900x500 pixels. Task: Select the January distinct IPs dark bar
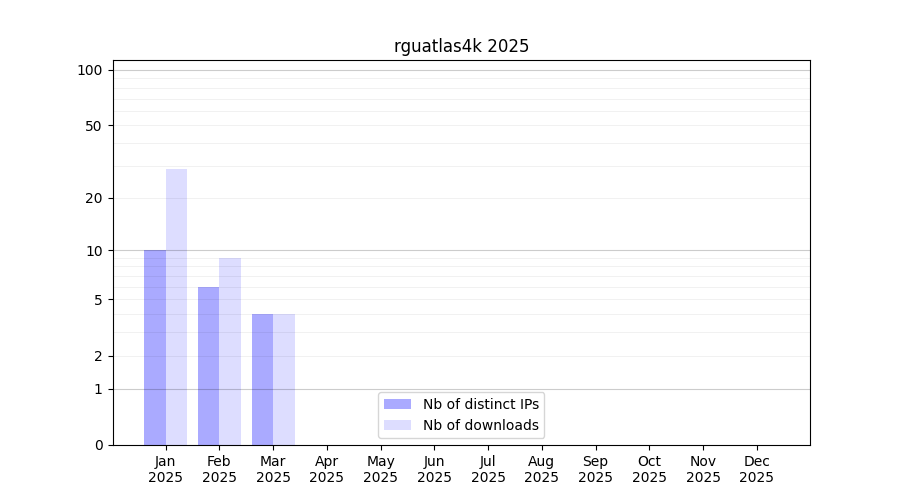155,347
